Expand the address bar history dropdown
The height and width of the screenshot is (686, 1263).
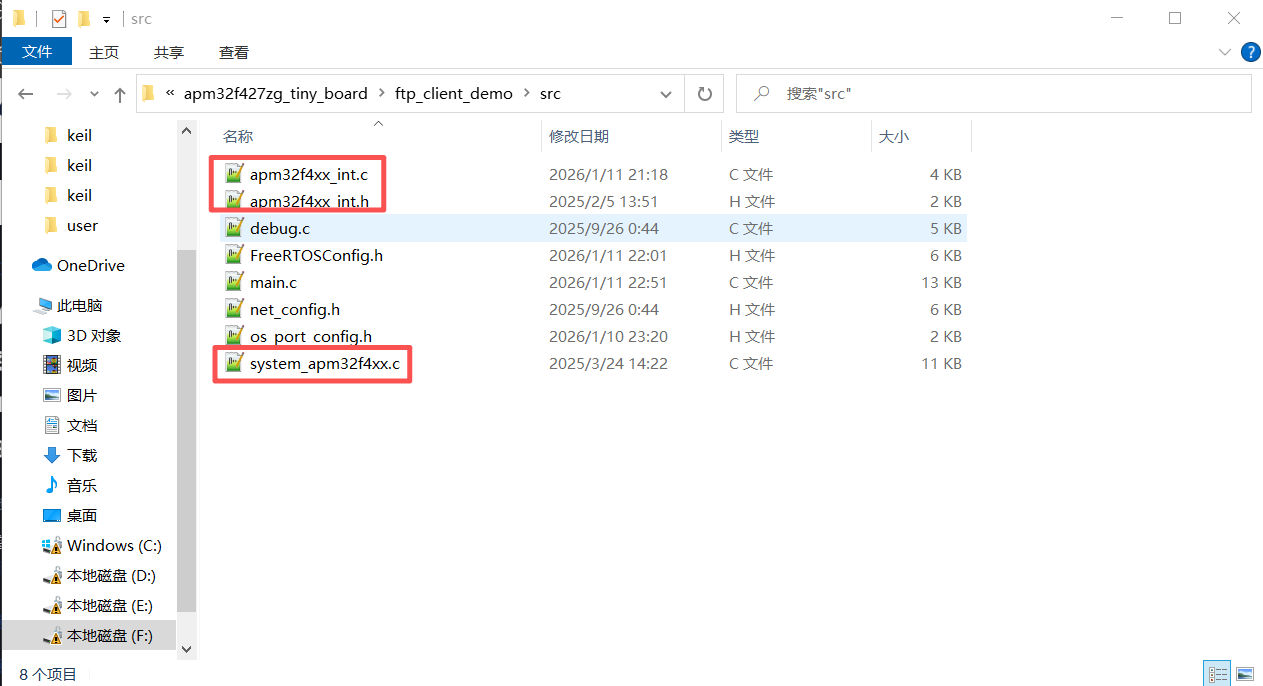point(666,94)
